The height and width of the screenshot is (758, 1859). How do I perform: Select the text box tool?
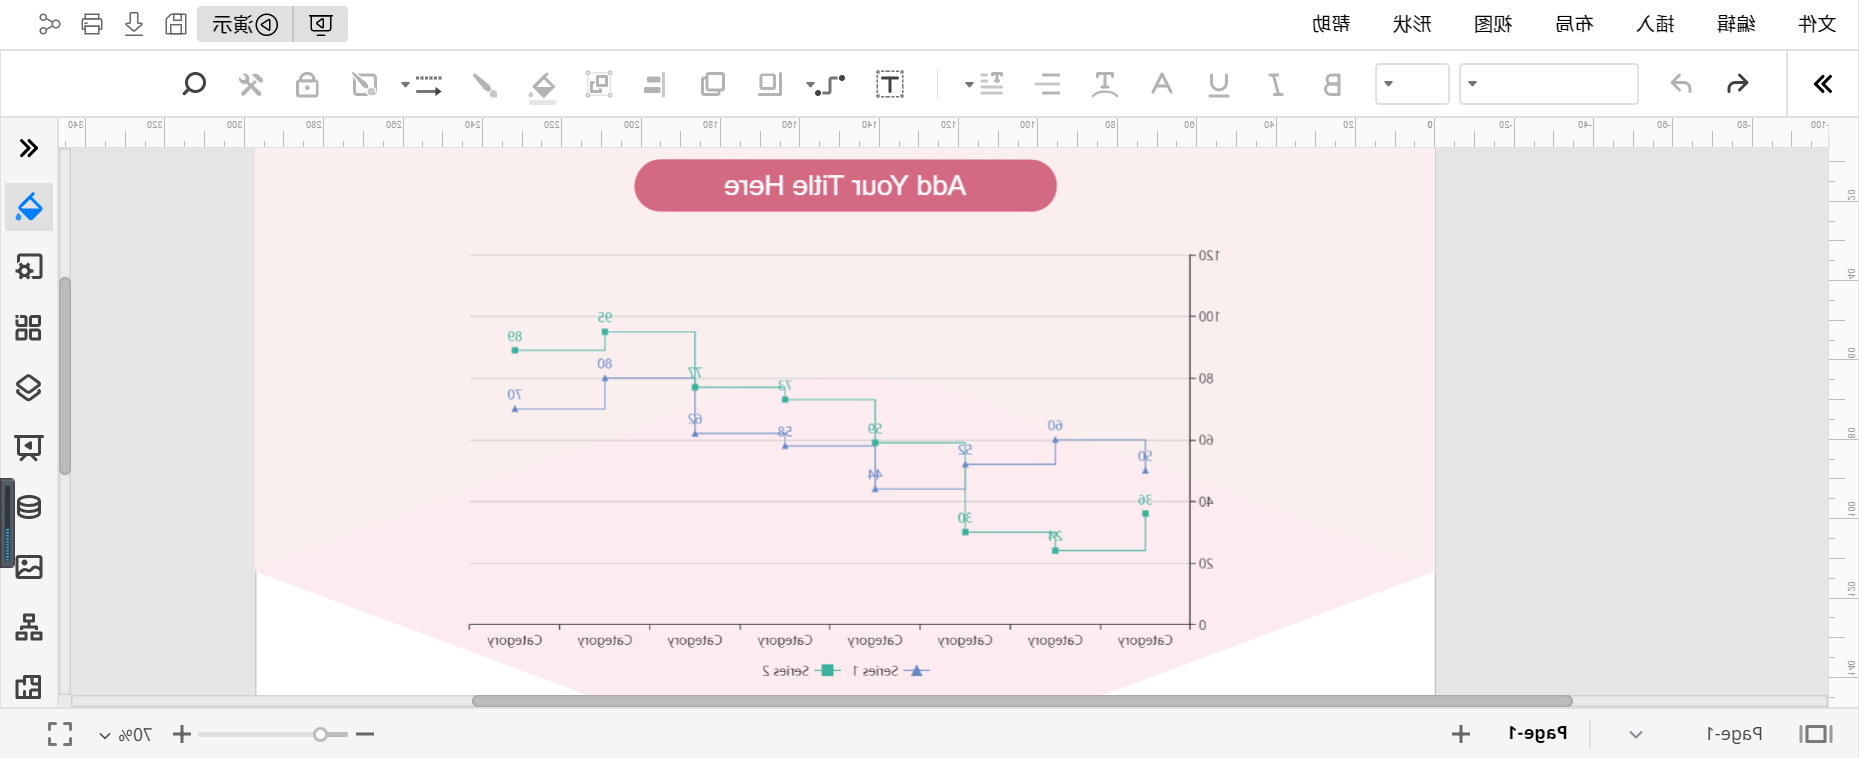point(890,84)
